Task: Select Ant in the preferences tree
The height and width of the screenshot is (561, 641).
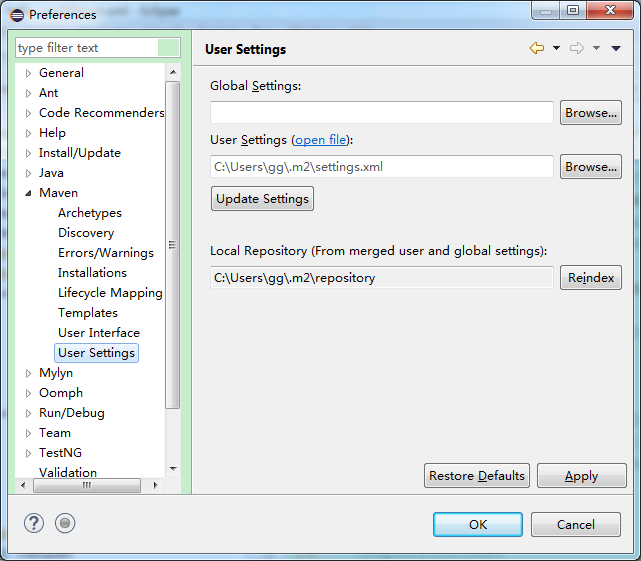Action: pyautogui.click(x=49, y=93)
